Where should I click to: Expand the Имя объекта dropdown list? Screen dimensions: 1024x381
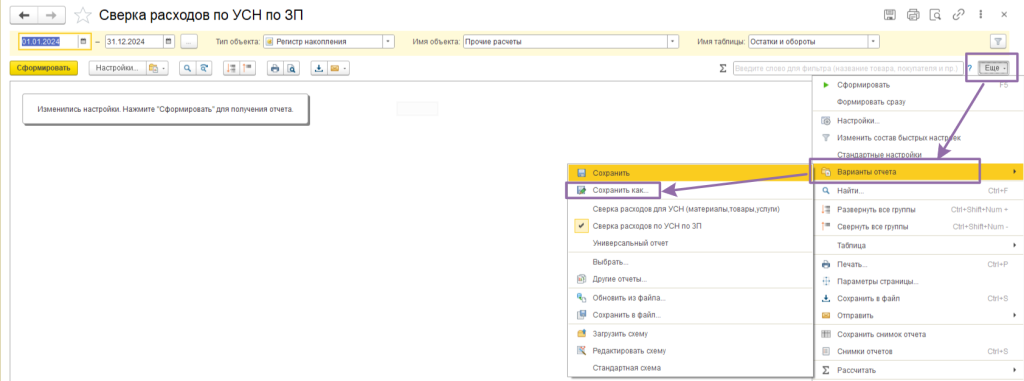click(x=673, y=42)
